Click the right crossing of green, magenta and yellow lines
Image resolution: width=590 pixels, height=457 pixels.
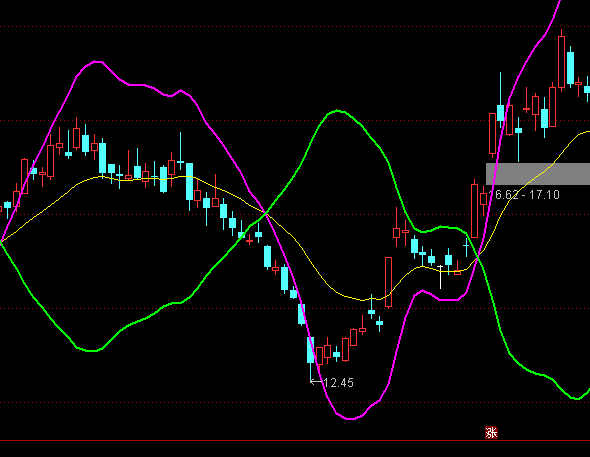(478, 258)
